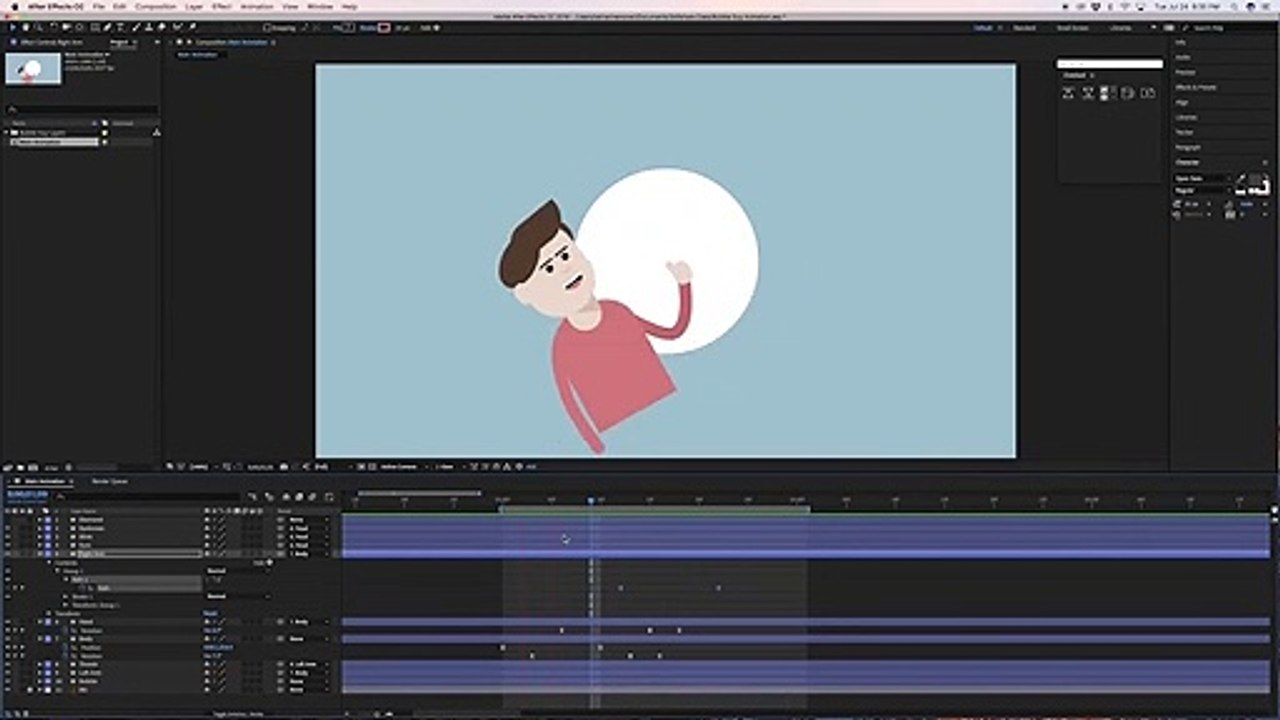The width and height of the screenshot is (1280, 720).
Task: Open the composition mini-flowchart in timeline
Action: (x=252, y=496)
